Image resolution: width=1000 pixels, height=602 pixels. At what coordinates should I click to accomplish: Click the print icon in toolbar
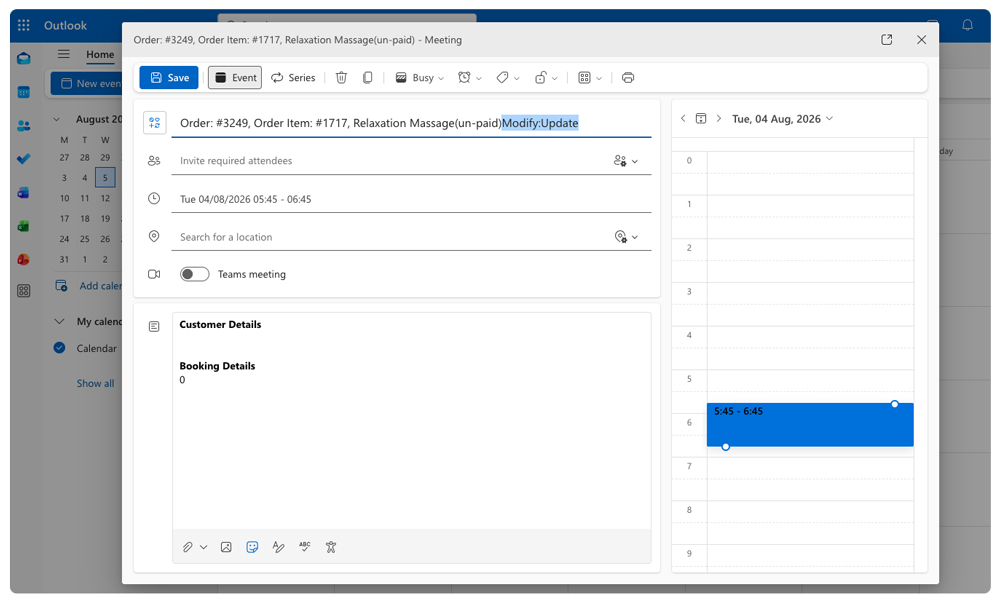point(628,78)
